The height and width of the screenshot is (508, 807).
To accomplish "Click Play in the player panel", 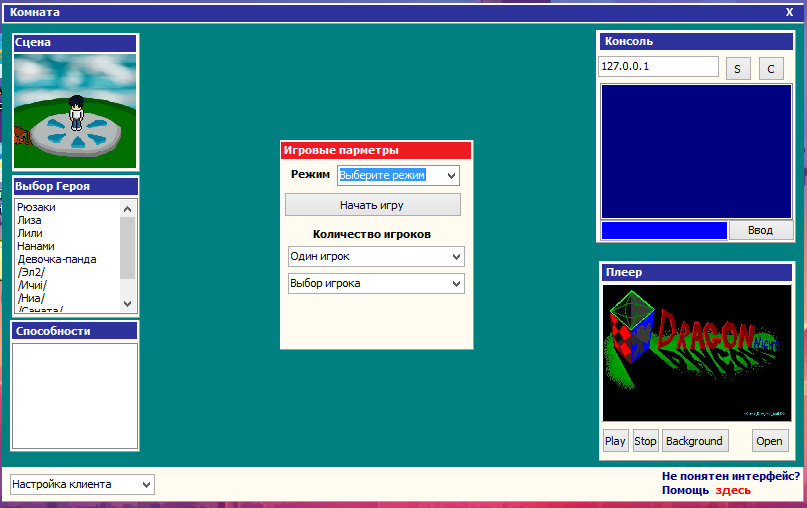I will [616, 441].
